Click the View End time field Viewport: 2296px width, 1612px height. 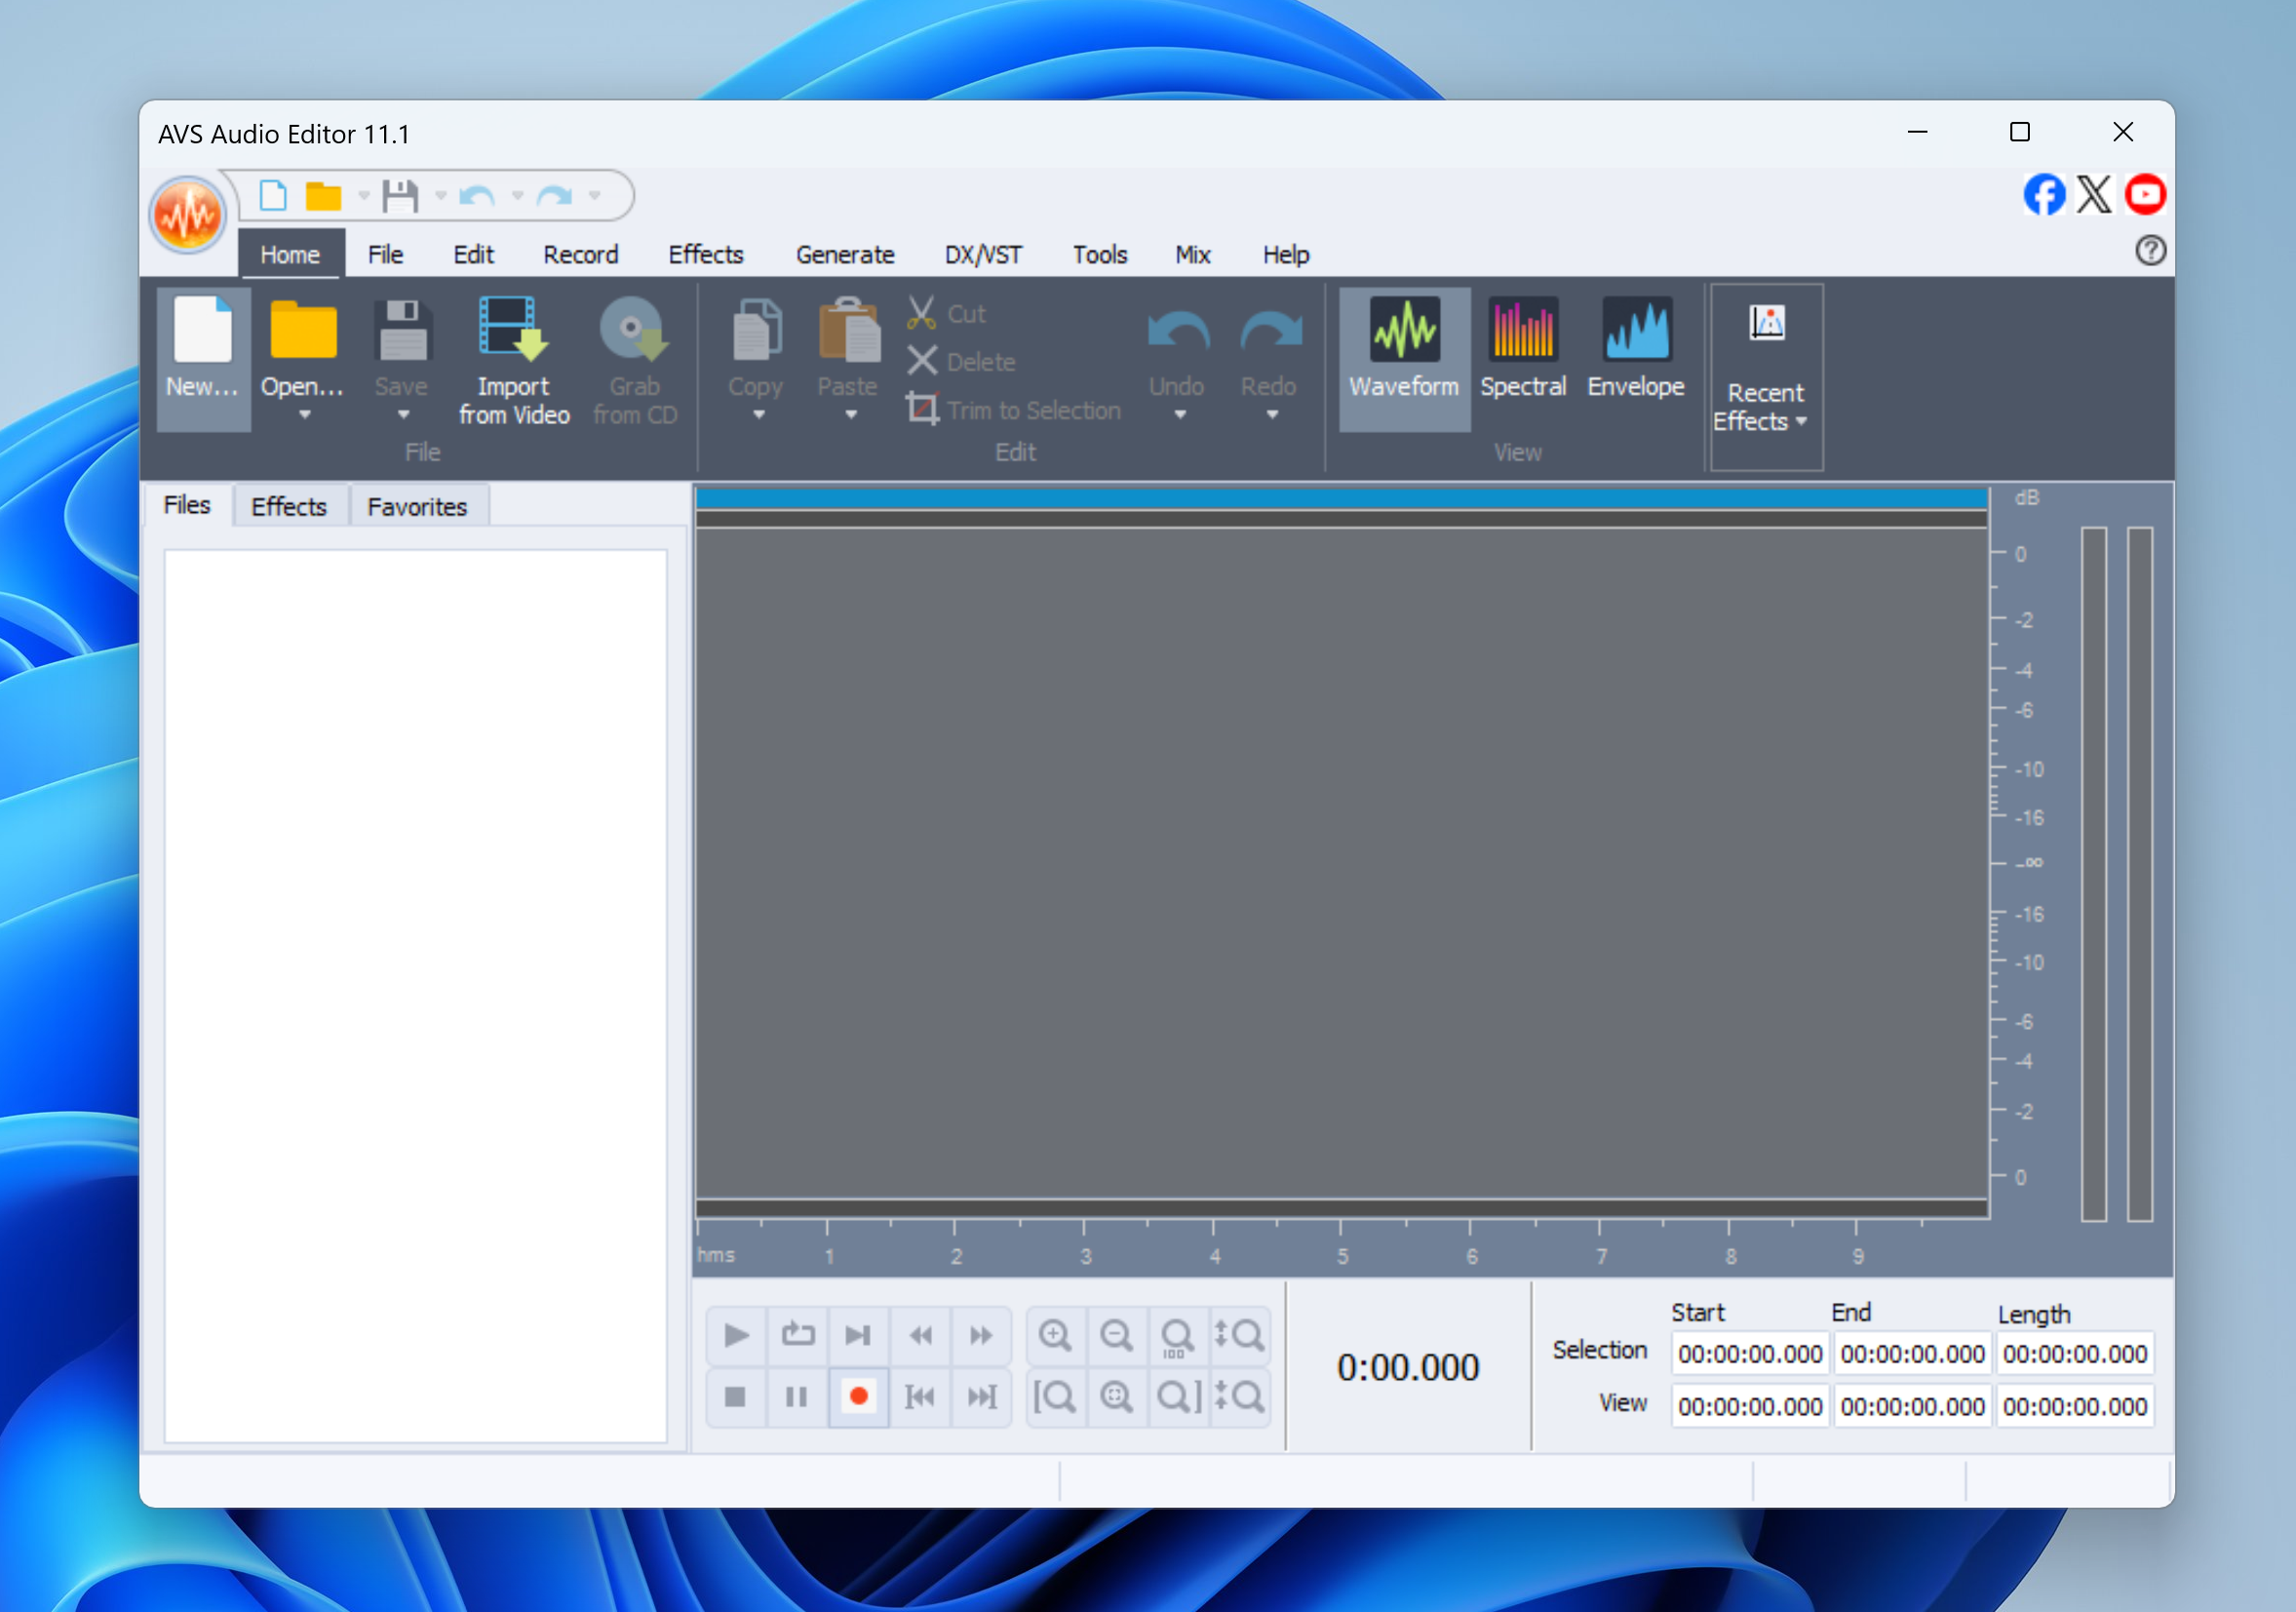pos(1911,1406)
